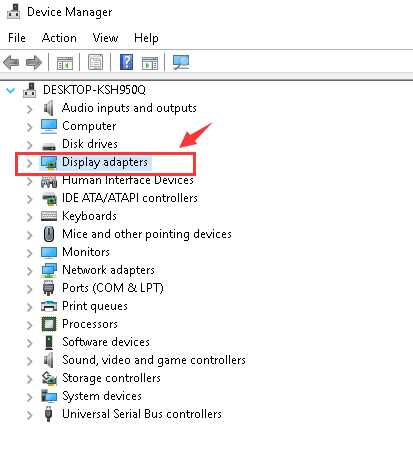Select the Keyboards tree item
The image size is (413, 449).
point(89,216)
